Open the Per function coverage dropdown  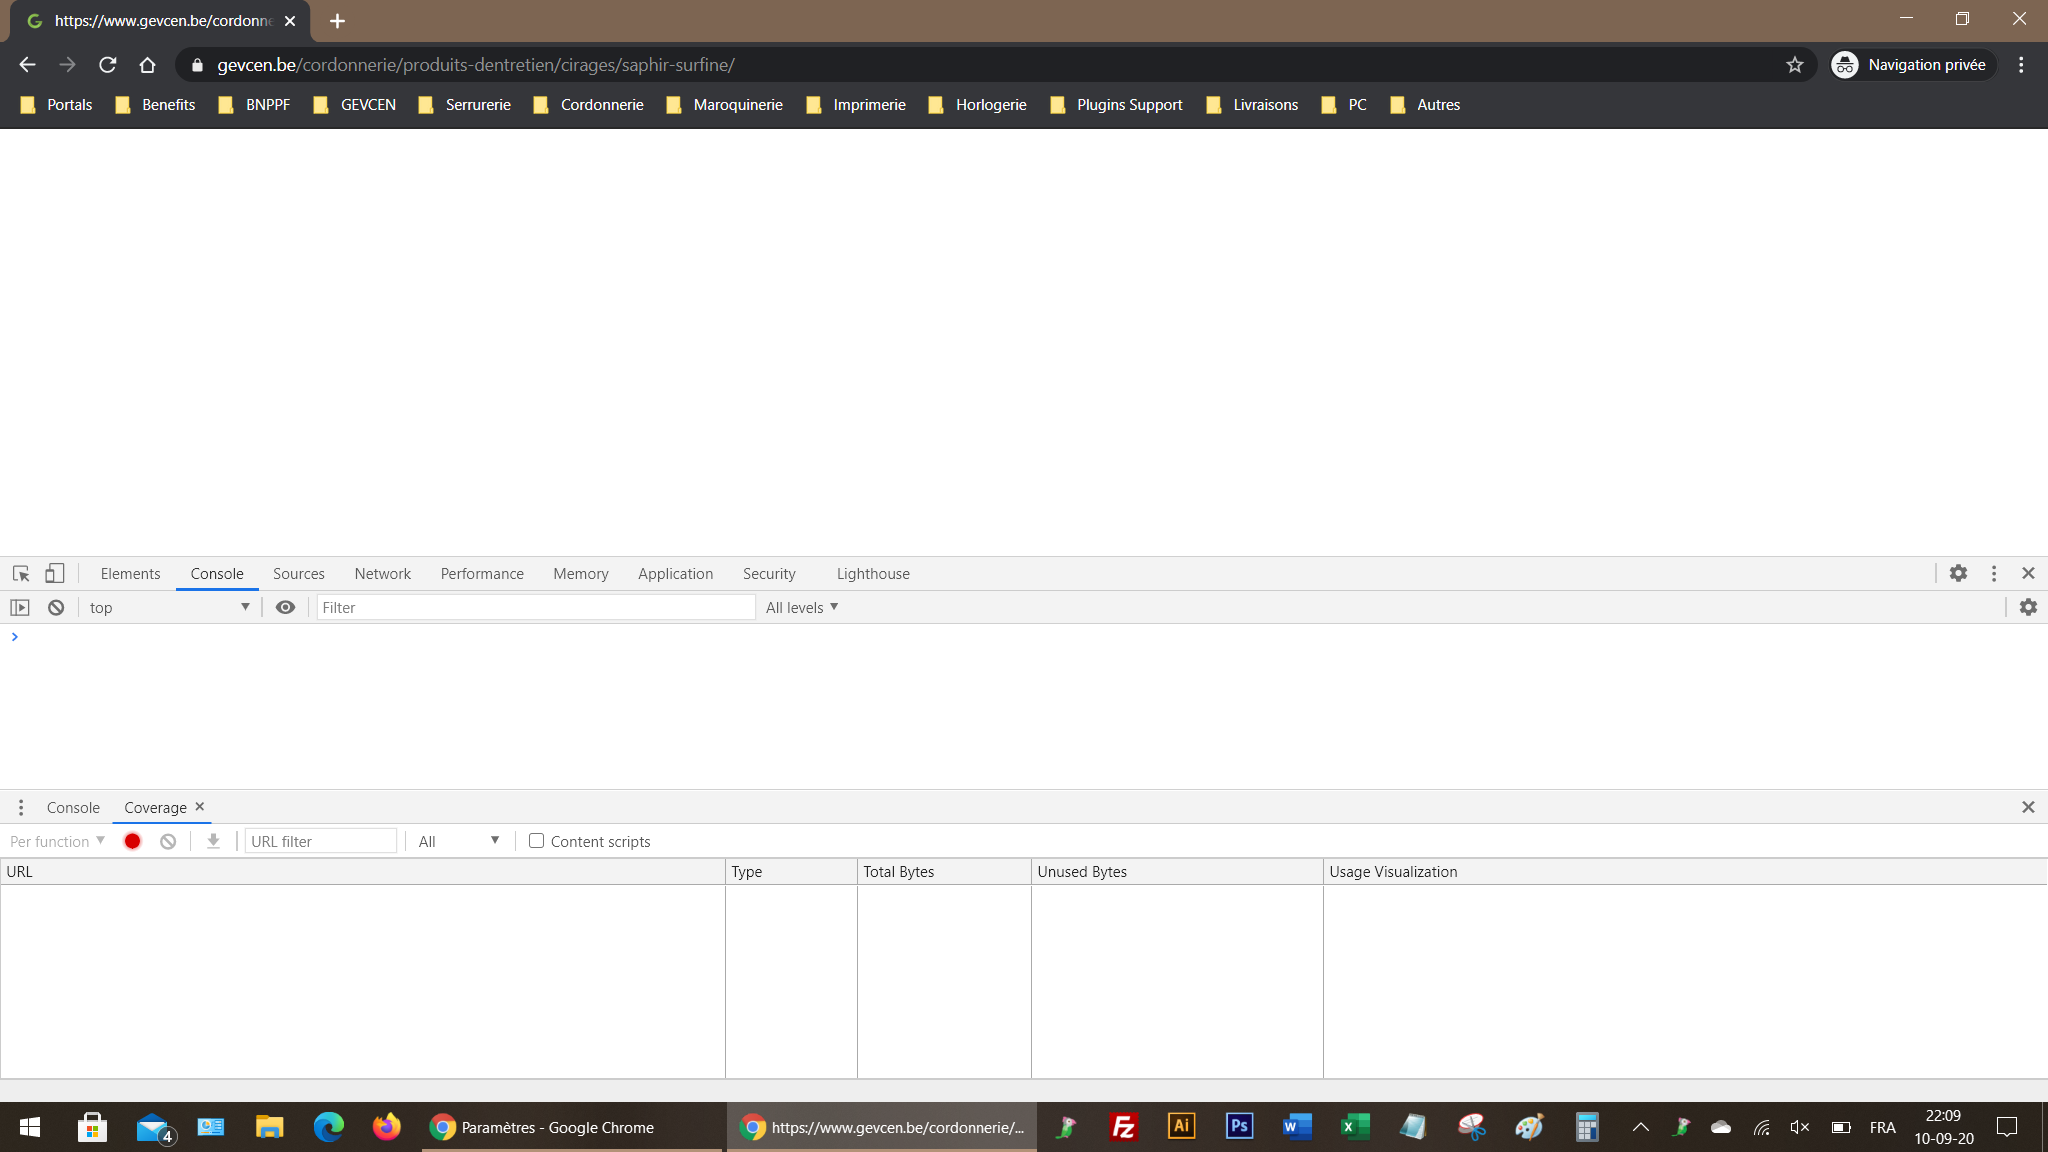[x=57, y=841]
